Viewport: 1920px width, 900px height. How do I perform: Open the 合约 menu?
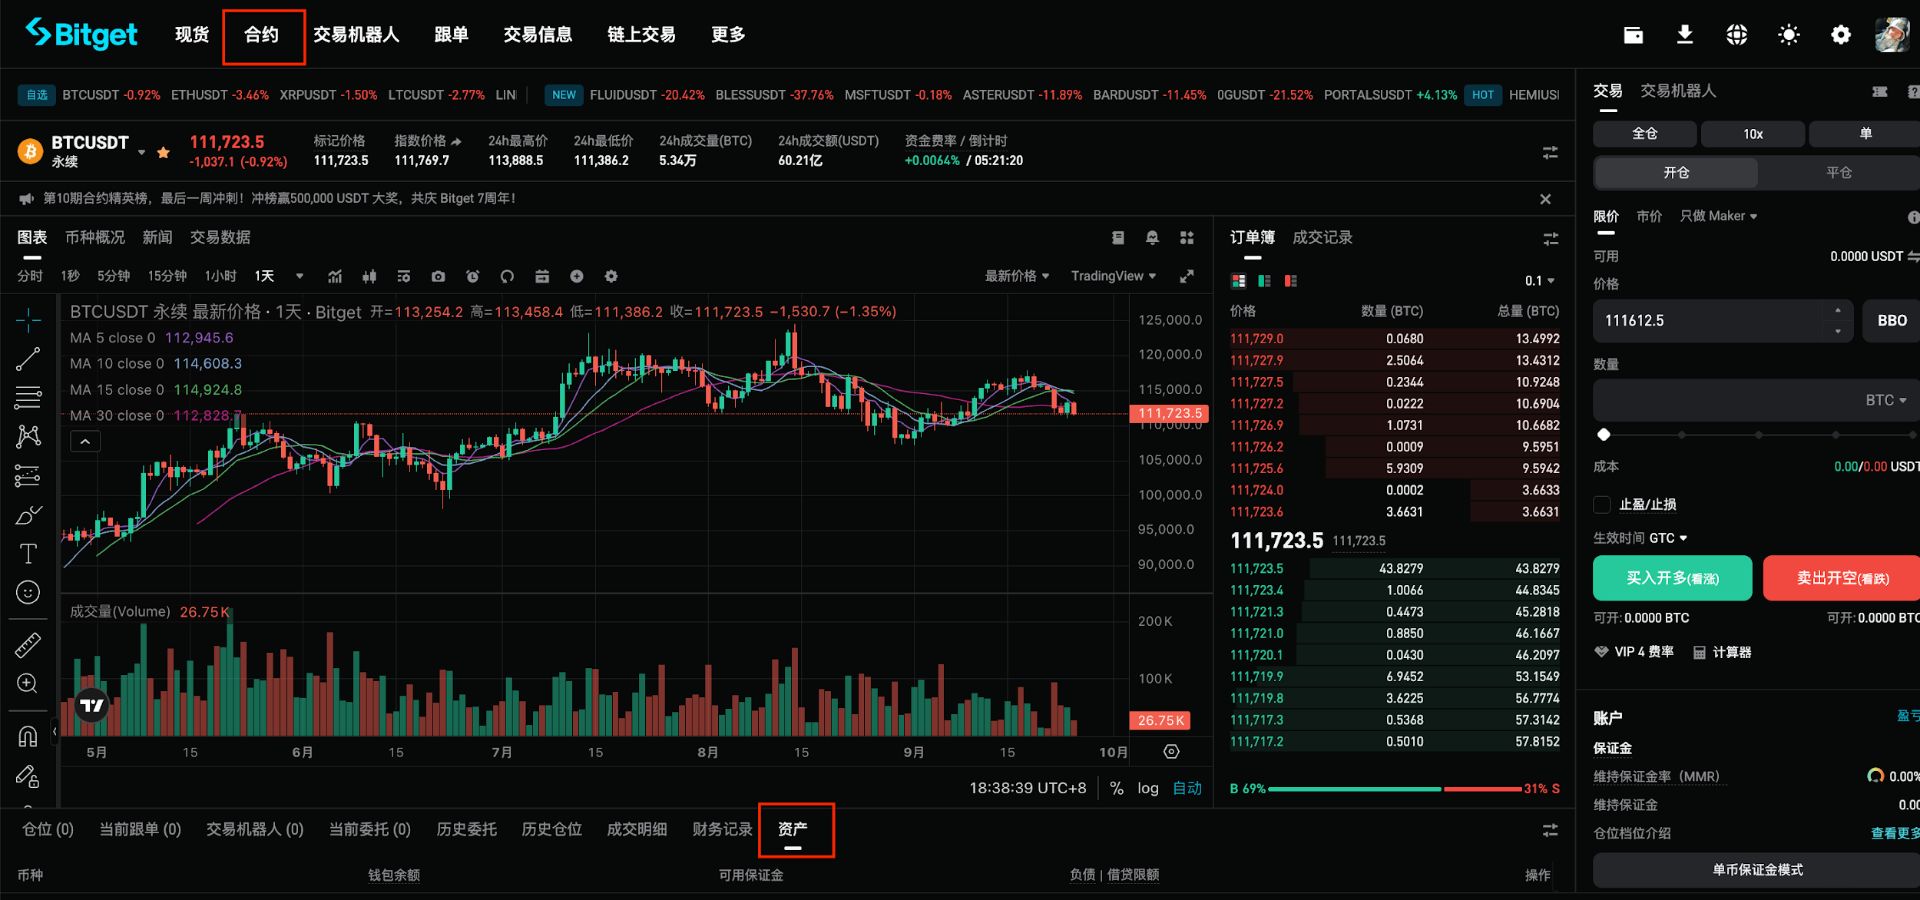[261, 35]
